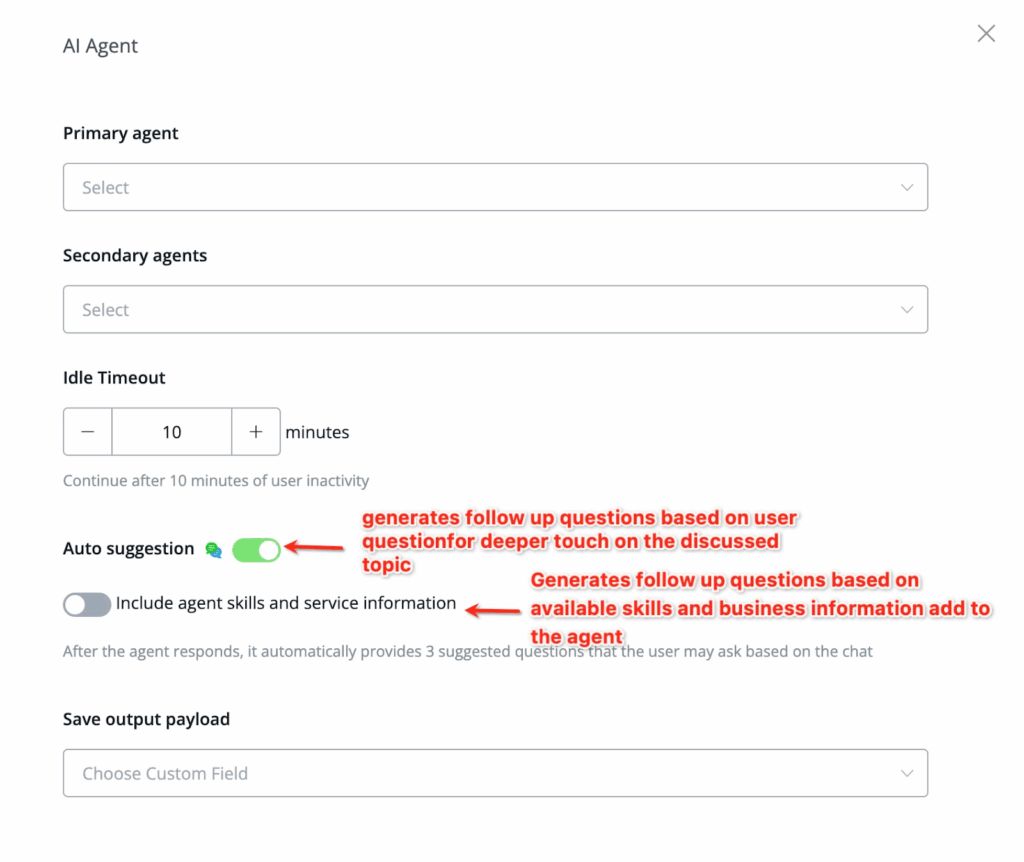Open the Secondary agents select box
The image size is (1024, 862).
coord(480,310)
